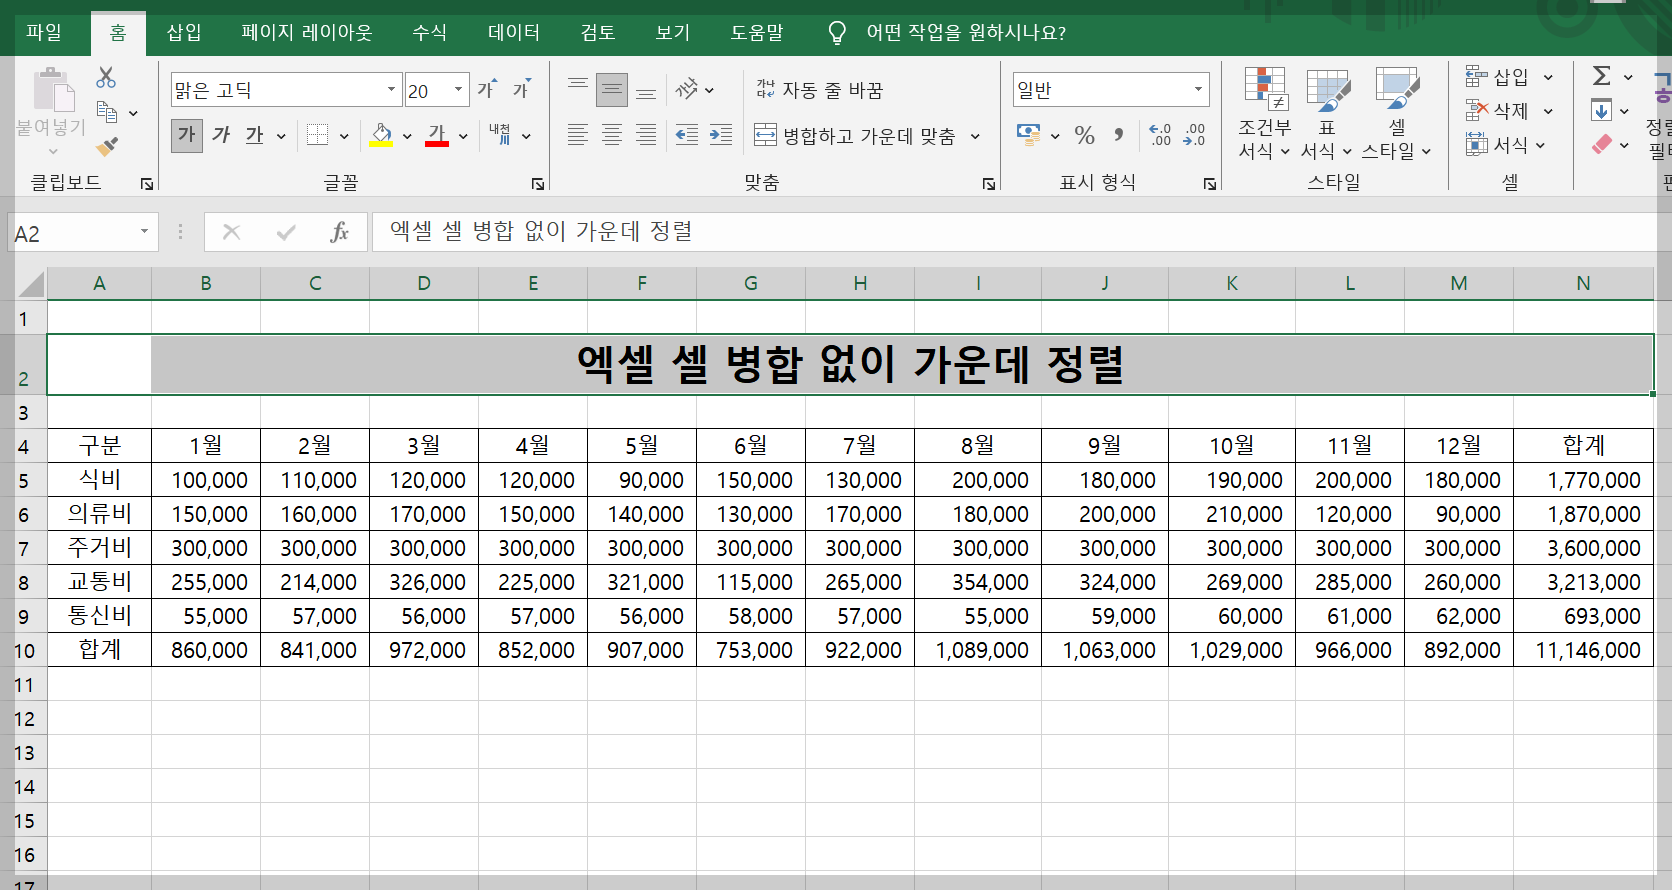Click the Increase Indent icon
1672x890 pixels.
coord(721,135)
